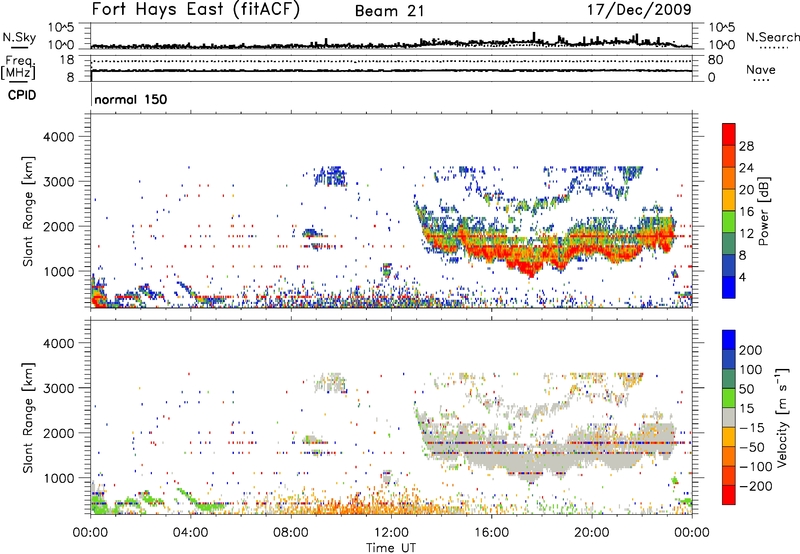Select the Freq. [MHz] axis label
800x554 pixels.
(18, 67)
